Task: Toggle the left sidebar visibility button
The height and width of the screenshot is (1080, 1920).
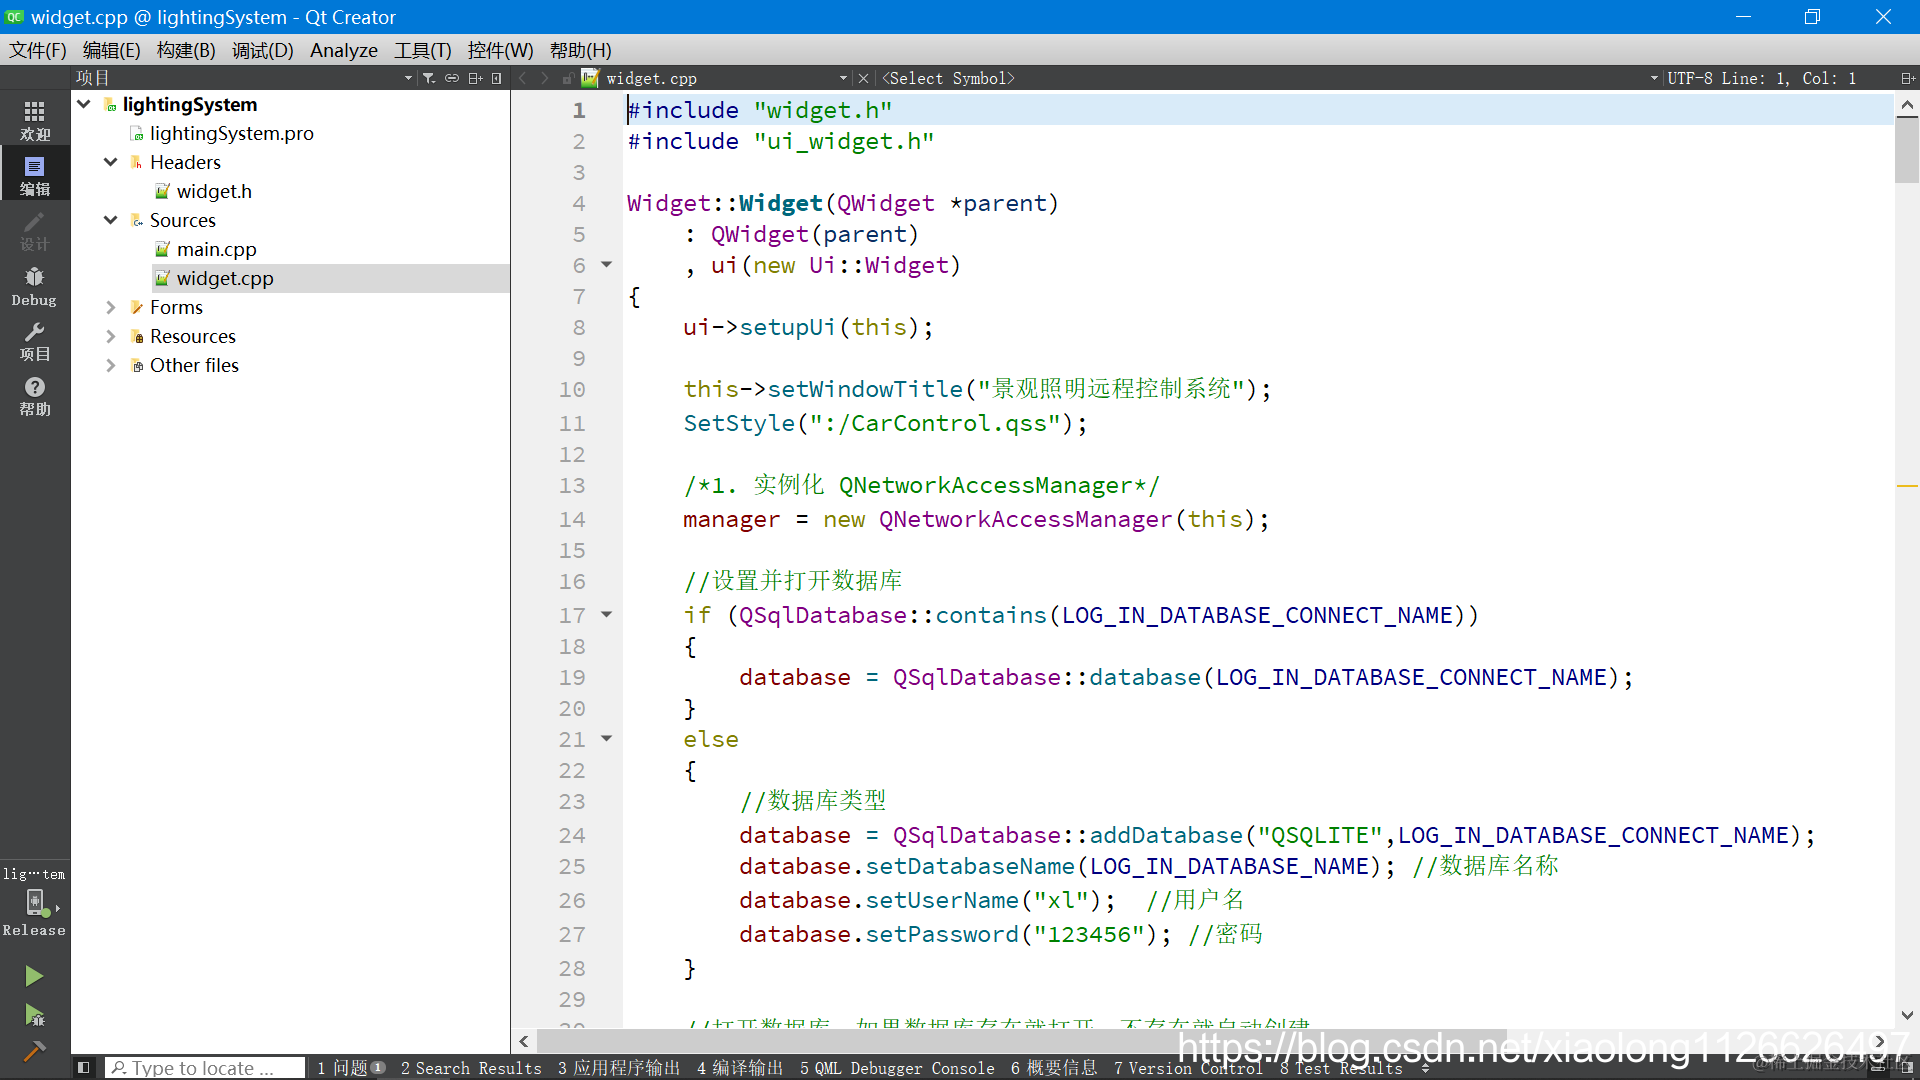Action: pyautogui.click(x=84, y=1068)
